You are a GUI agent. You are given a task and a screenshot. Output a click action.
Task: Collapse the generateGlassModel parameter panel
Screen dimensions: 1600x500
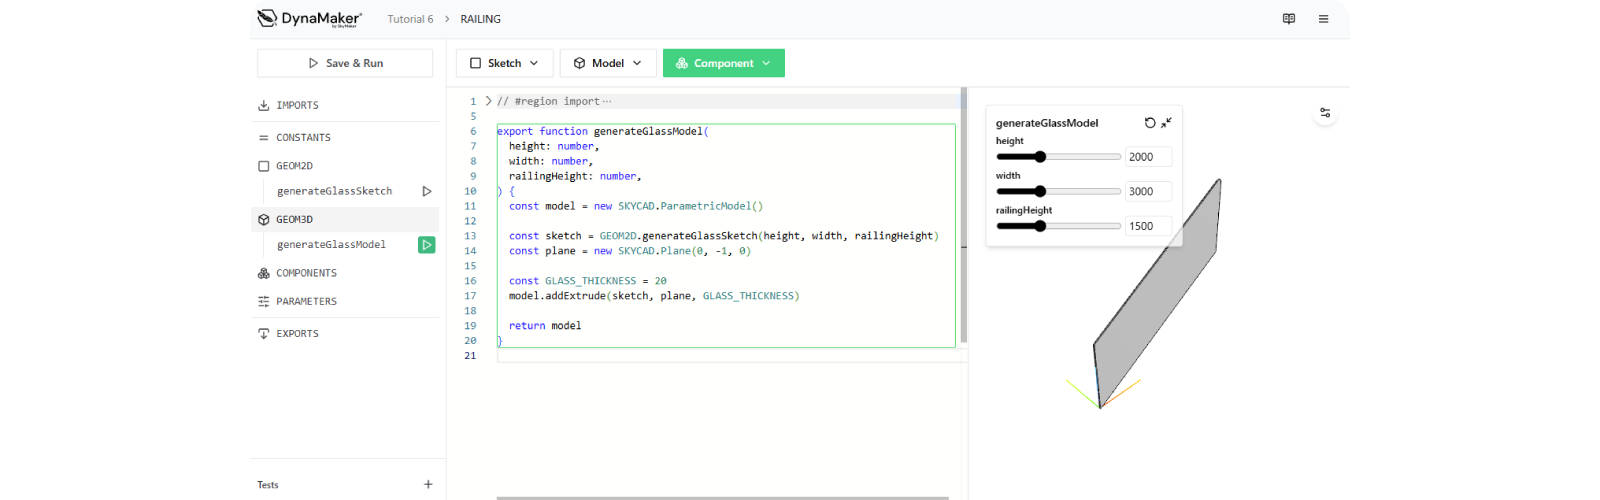(1166, 123)
